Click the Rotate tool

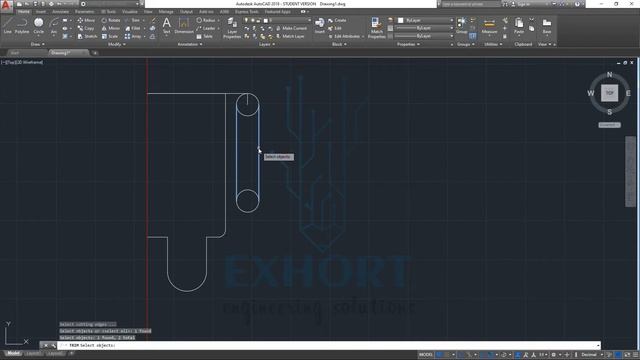tap(111, 20)
